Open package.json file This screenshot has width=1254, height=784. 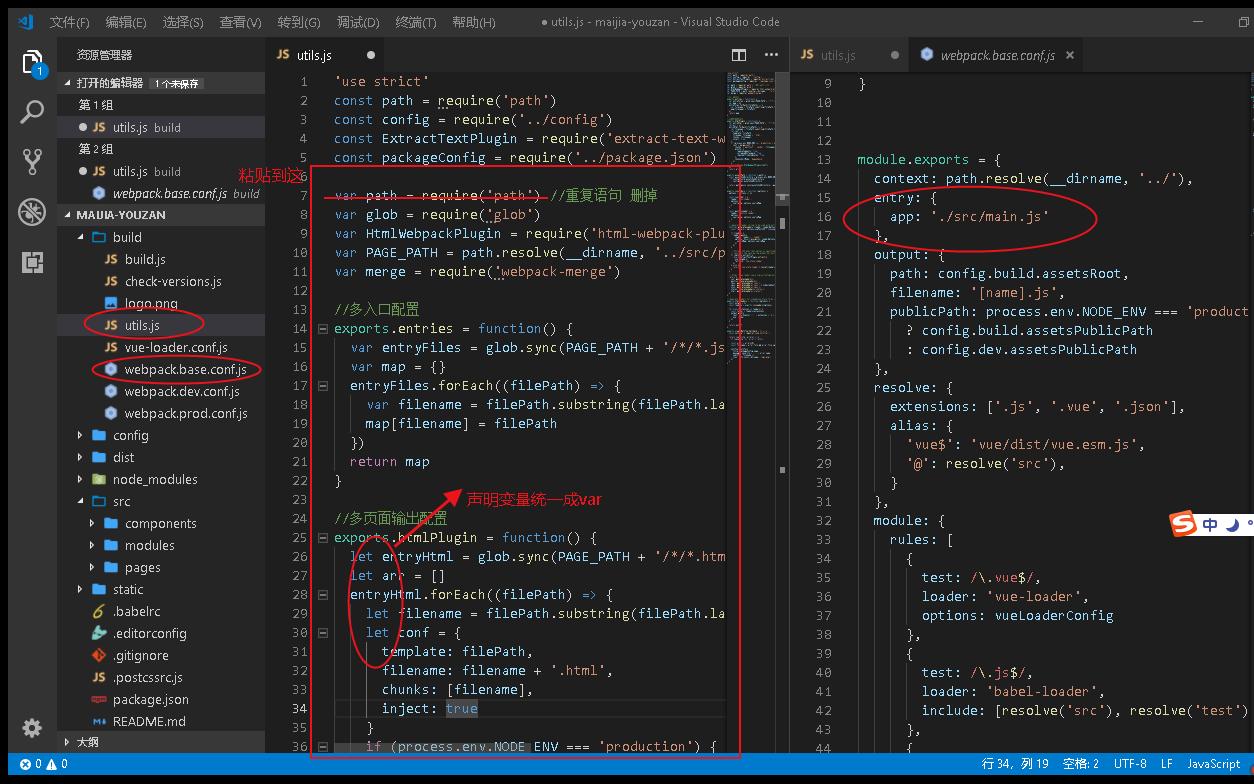tap(160, 699)
